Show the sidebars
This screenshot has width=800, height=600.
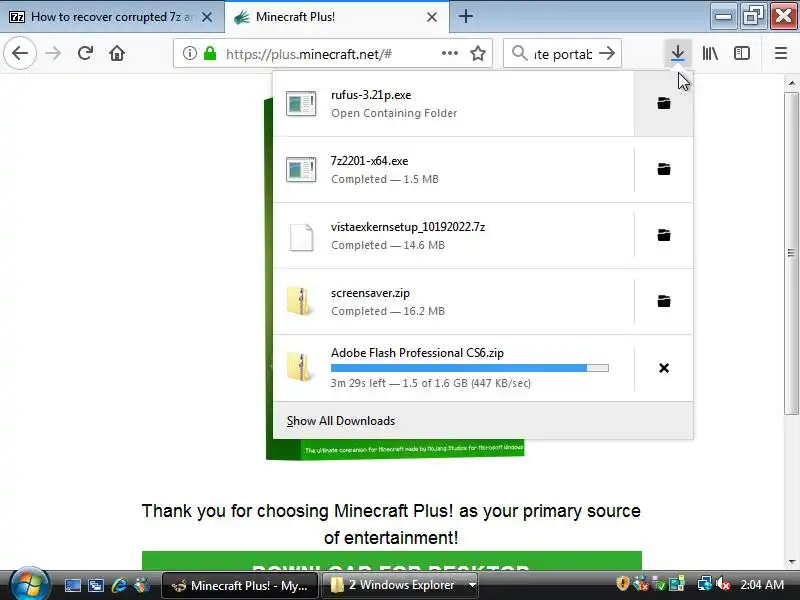click(x=742, y=53)
